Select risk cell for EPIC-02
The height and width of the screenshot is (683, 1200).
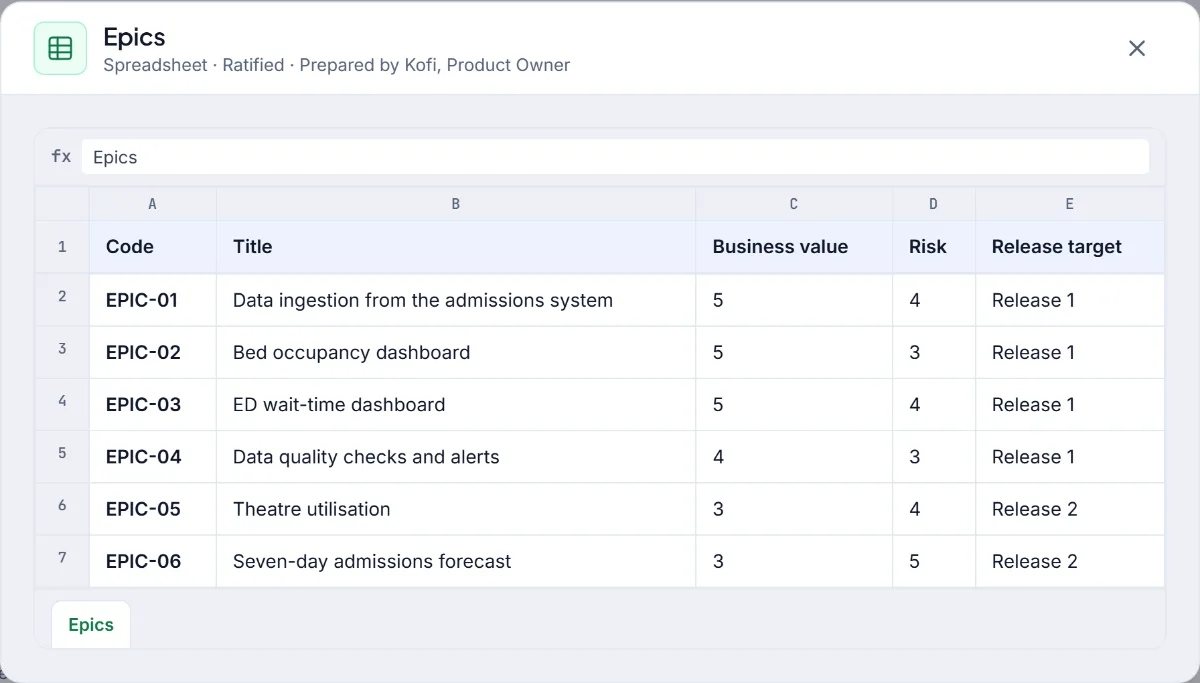(934, 352)
